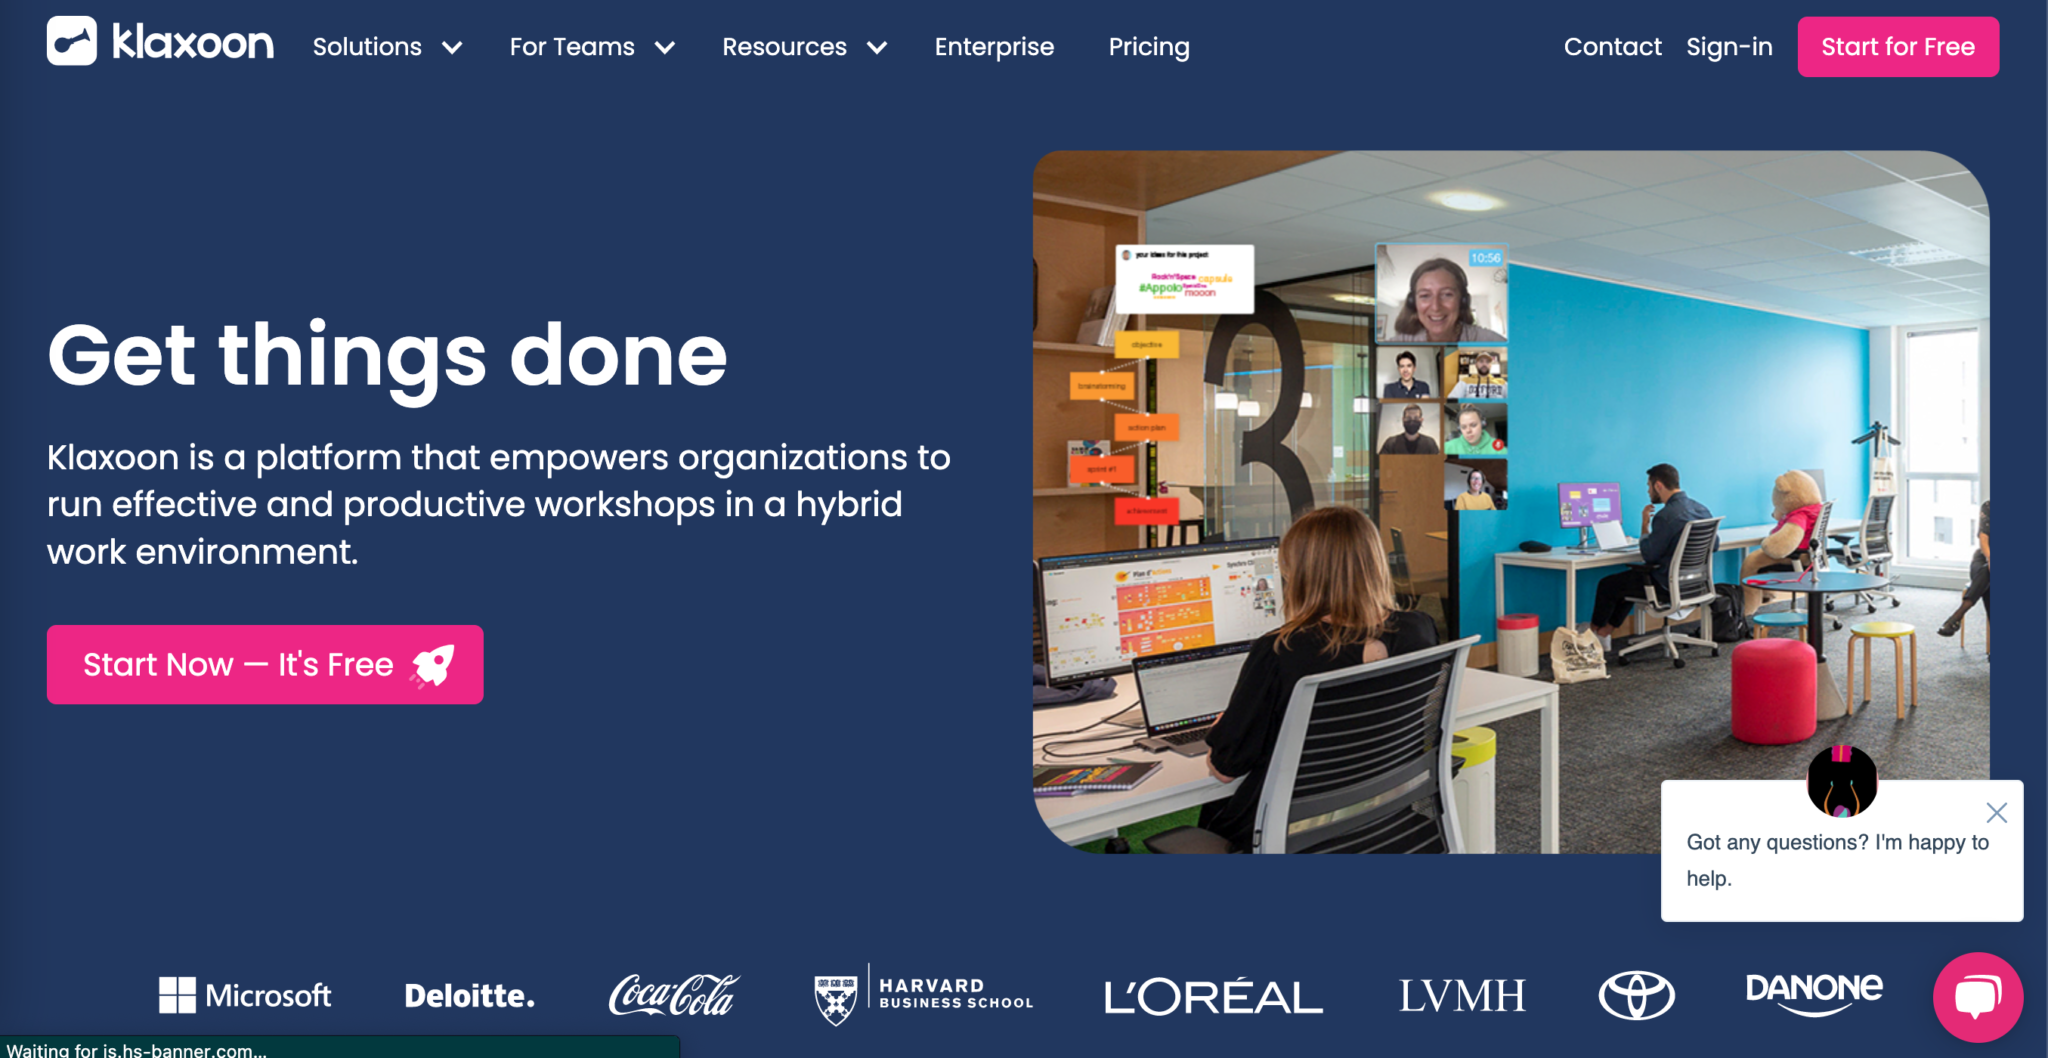Viewport: 2048px width, 1058px height.
Task: Open the chat bubble widget
Action: point(1978,997)
